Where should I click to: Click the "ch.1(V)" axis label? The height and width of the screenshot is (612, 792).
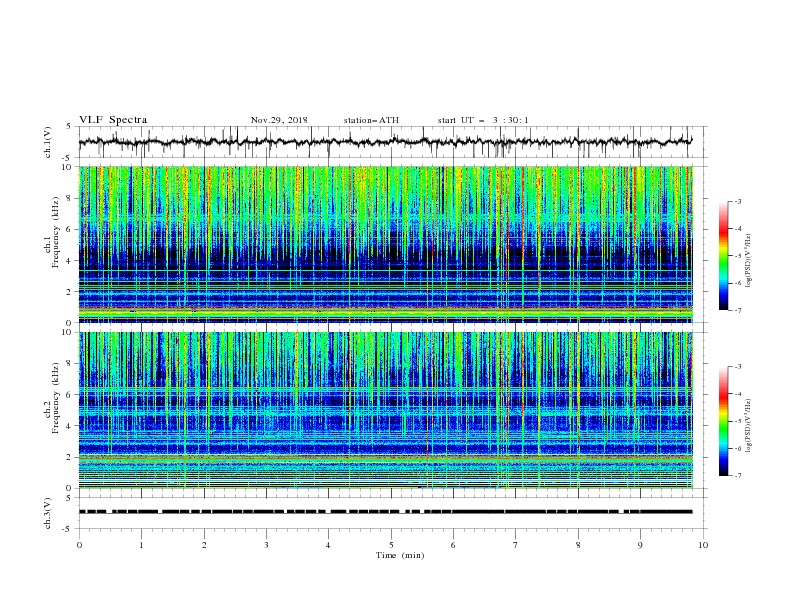click(x=48, y=142)
